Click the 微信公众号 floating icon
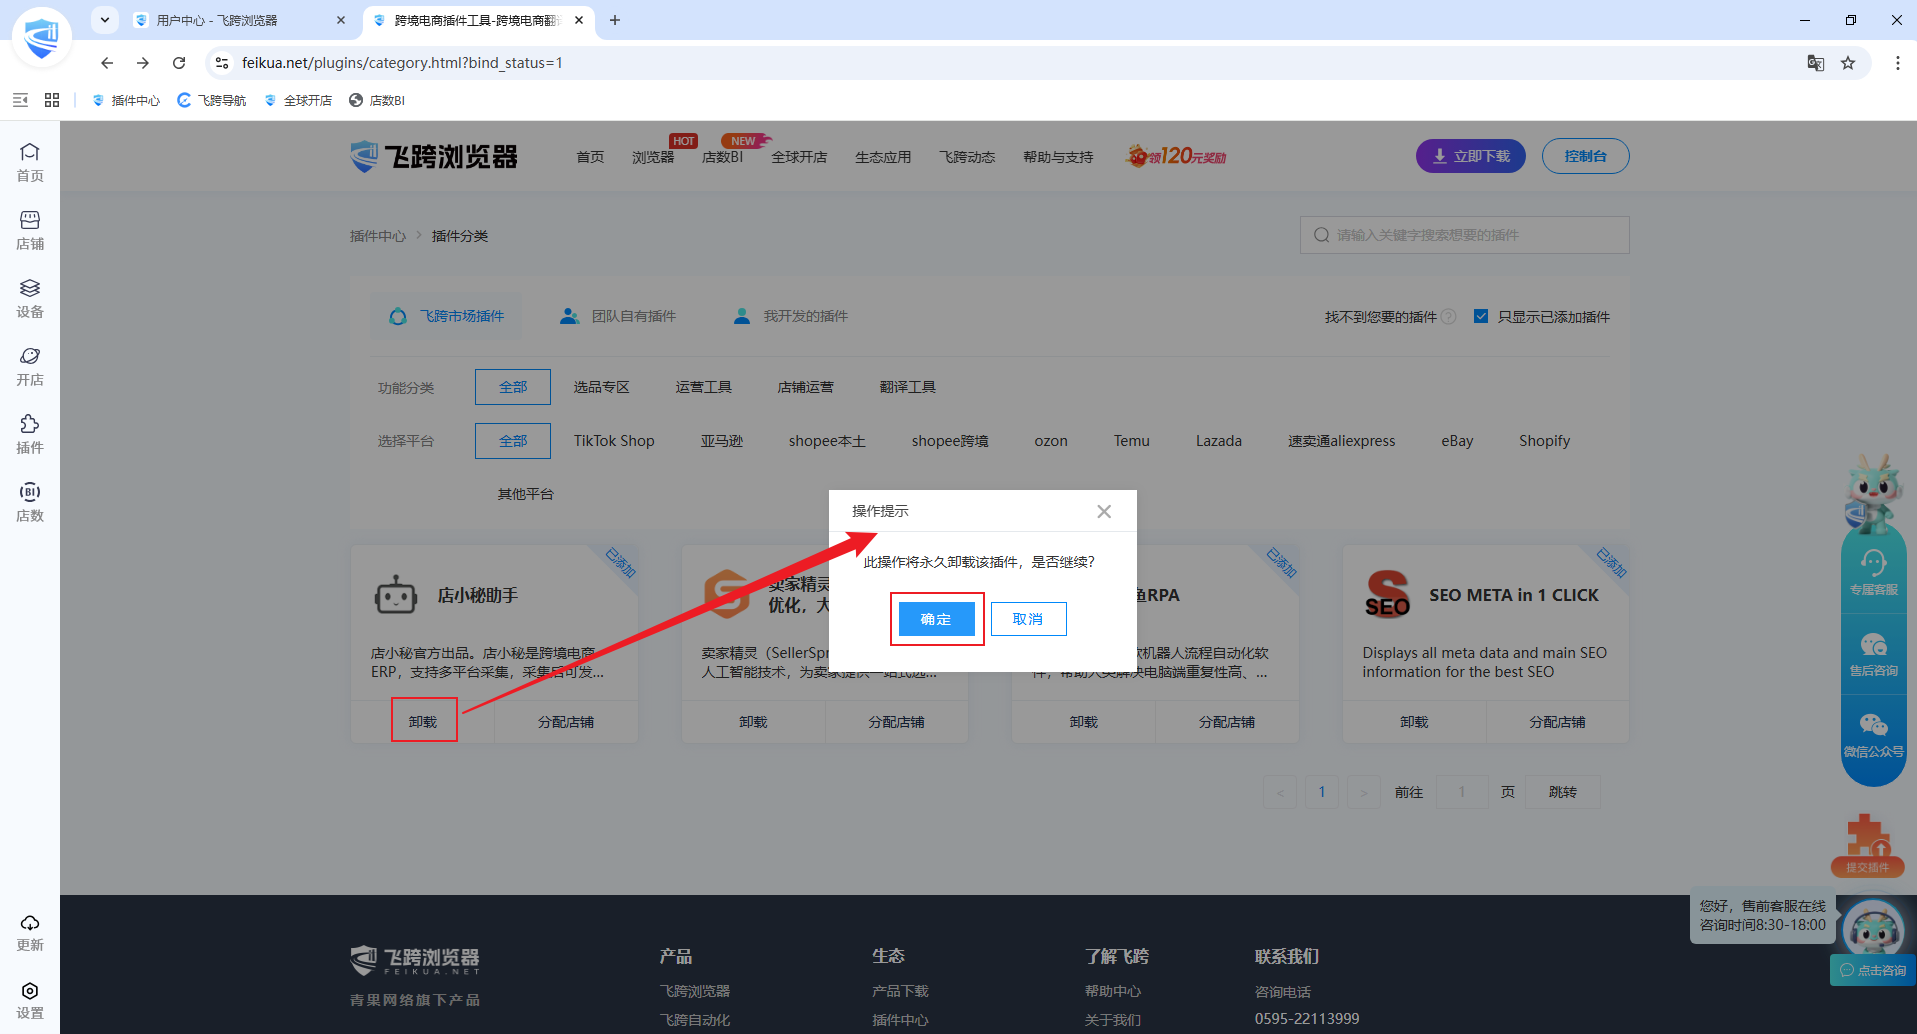The image size is (1917, 1034). 1873,736
